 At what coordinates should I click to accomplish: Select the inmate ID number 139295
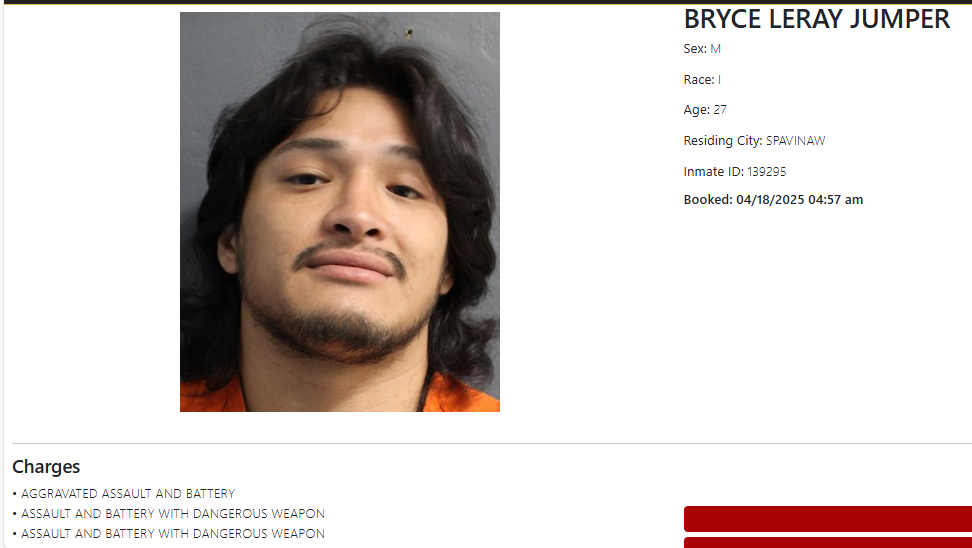[x=766, y=172]
